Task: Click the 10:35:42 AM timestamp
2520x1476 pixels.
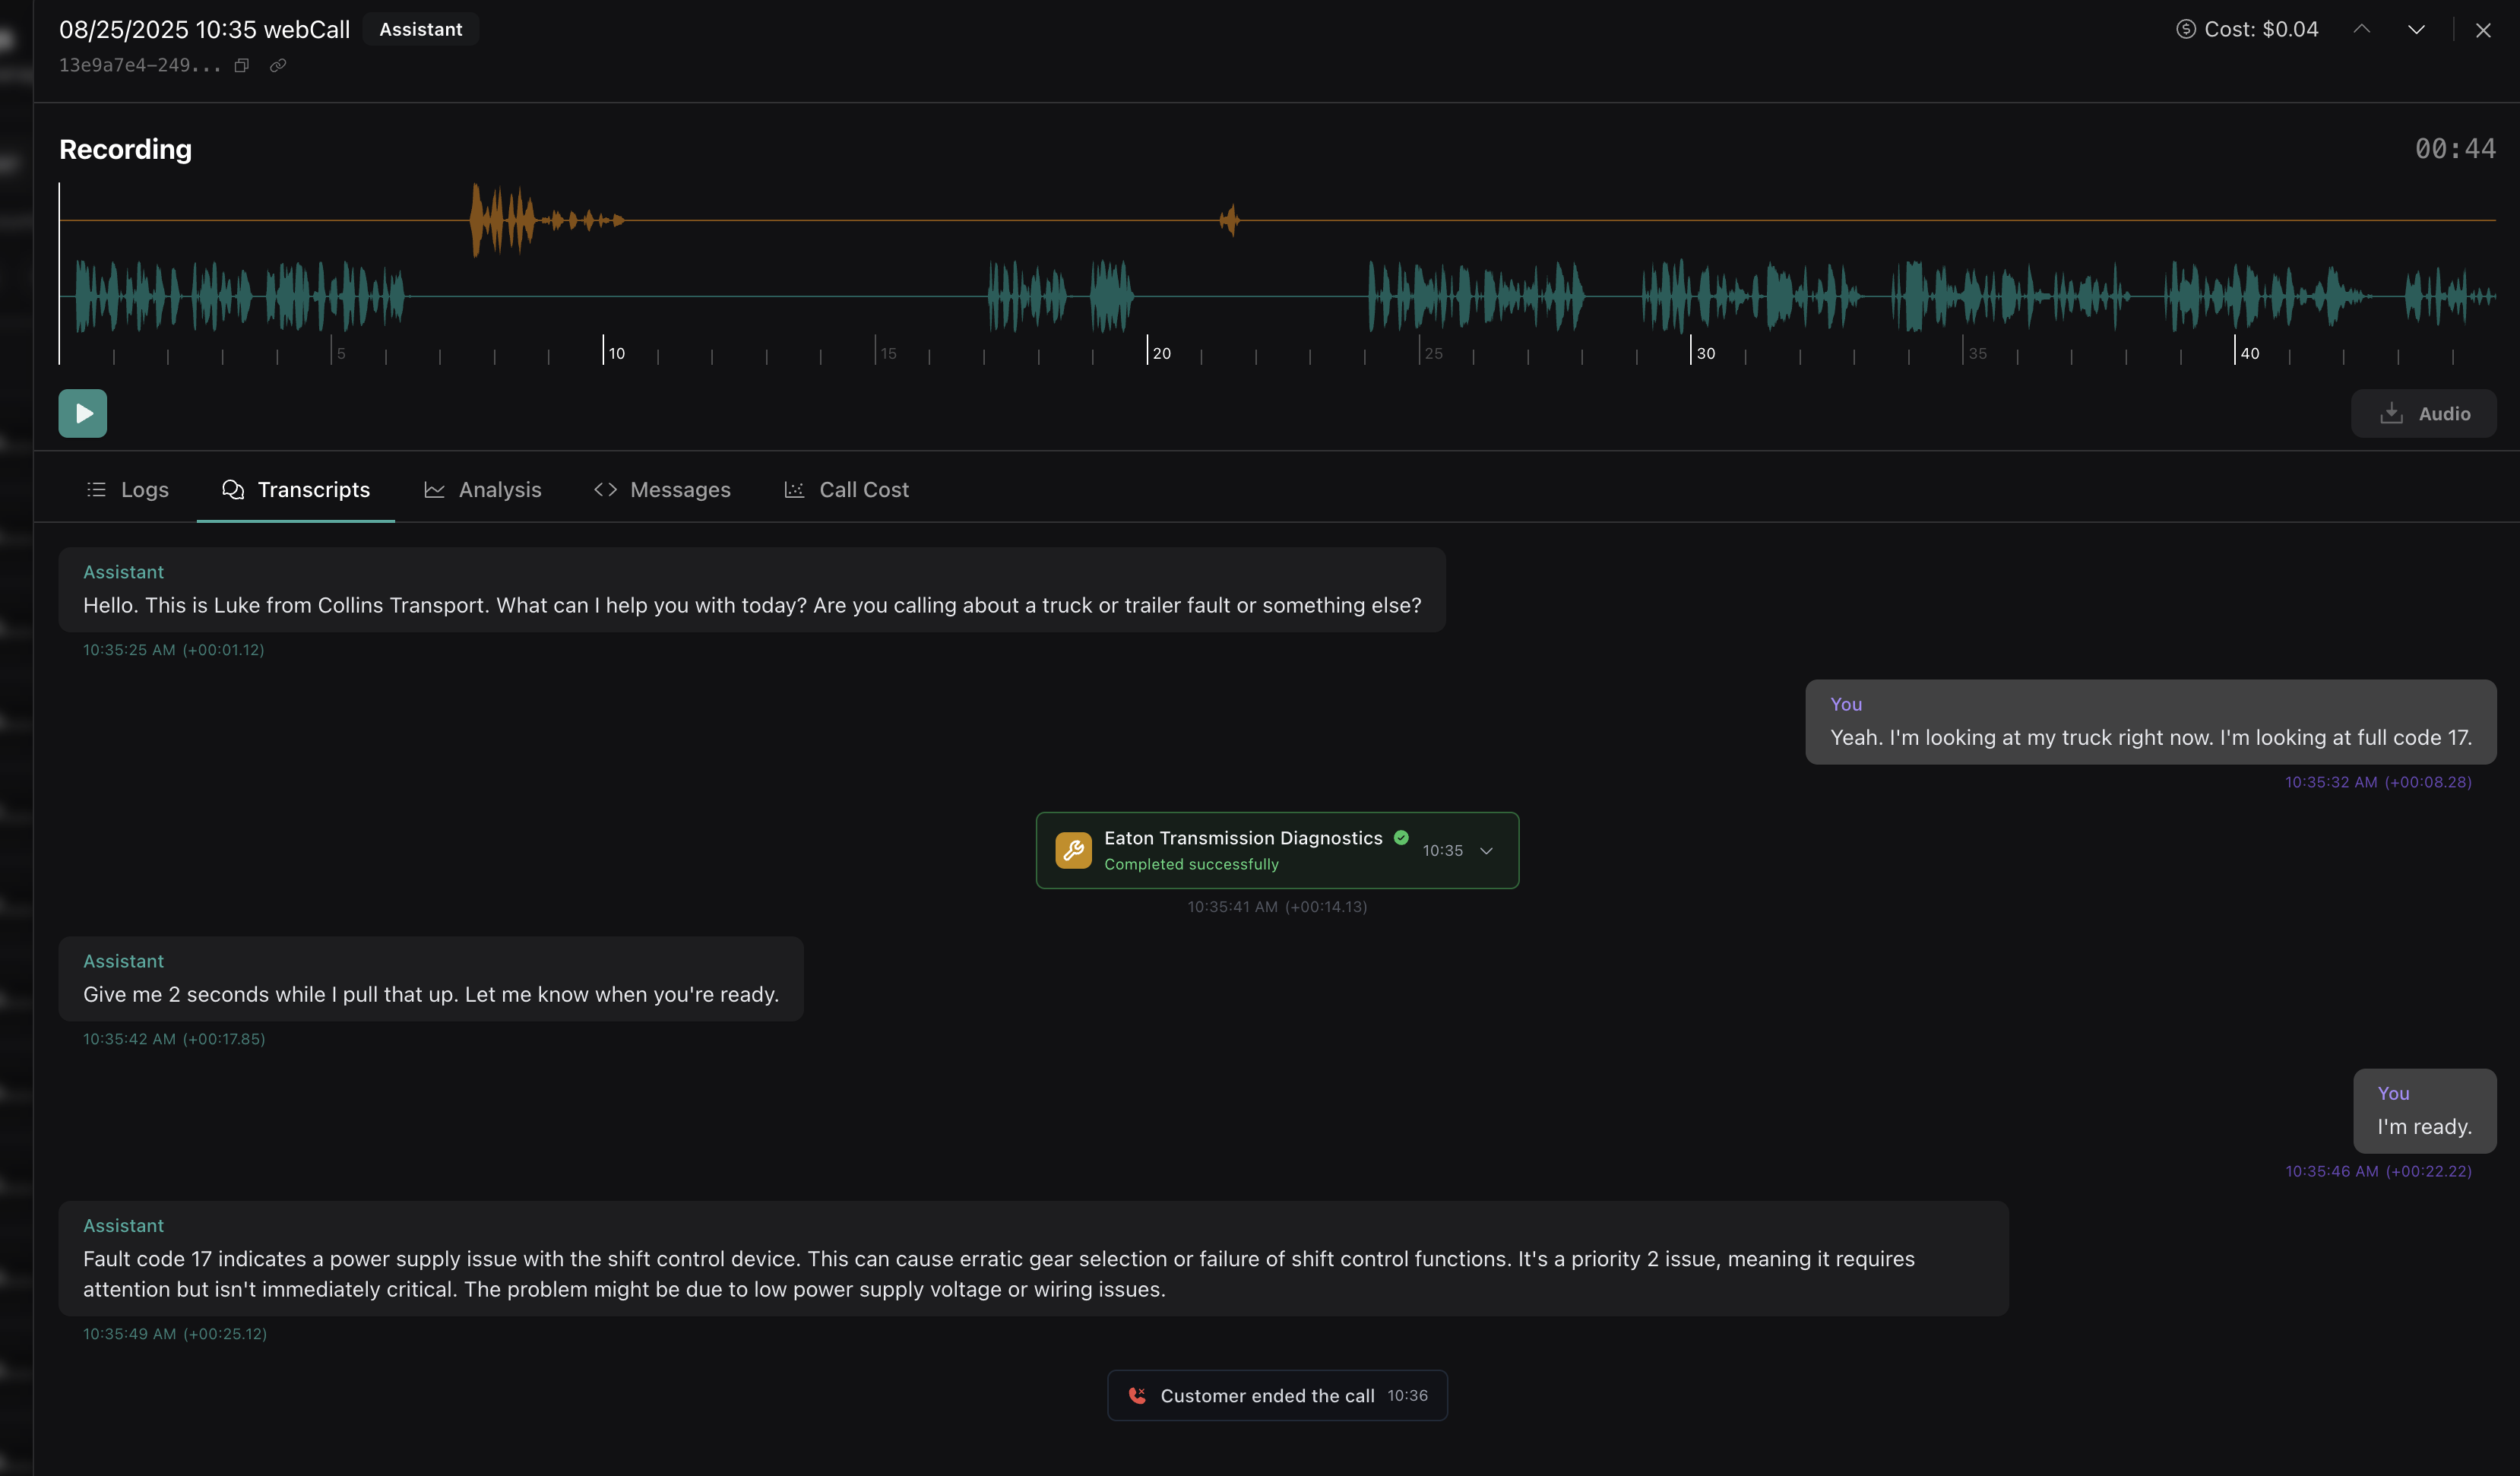Action: (174, 1039)
